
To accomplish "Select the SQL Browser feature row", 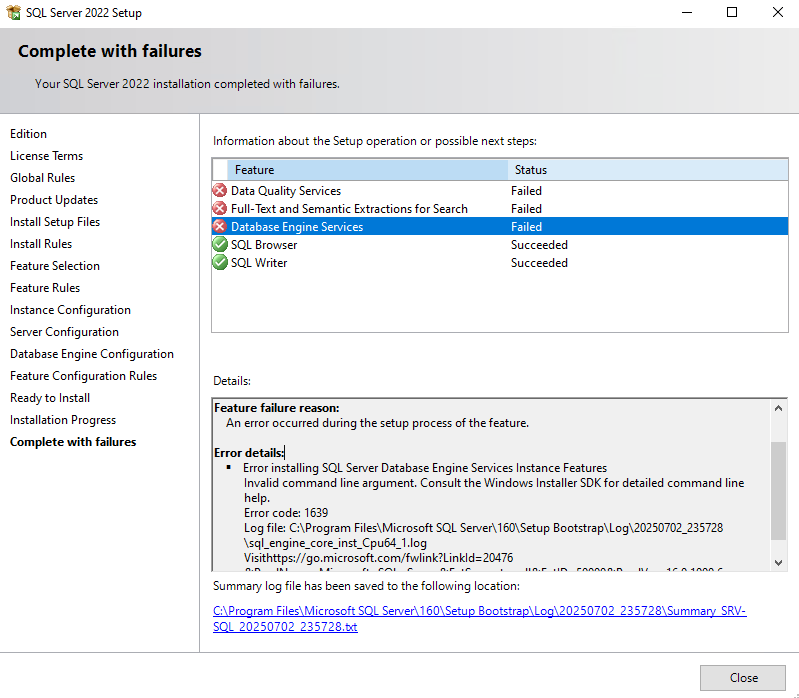I will (x=500, y=245).
